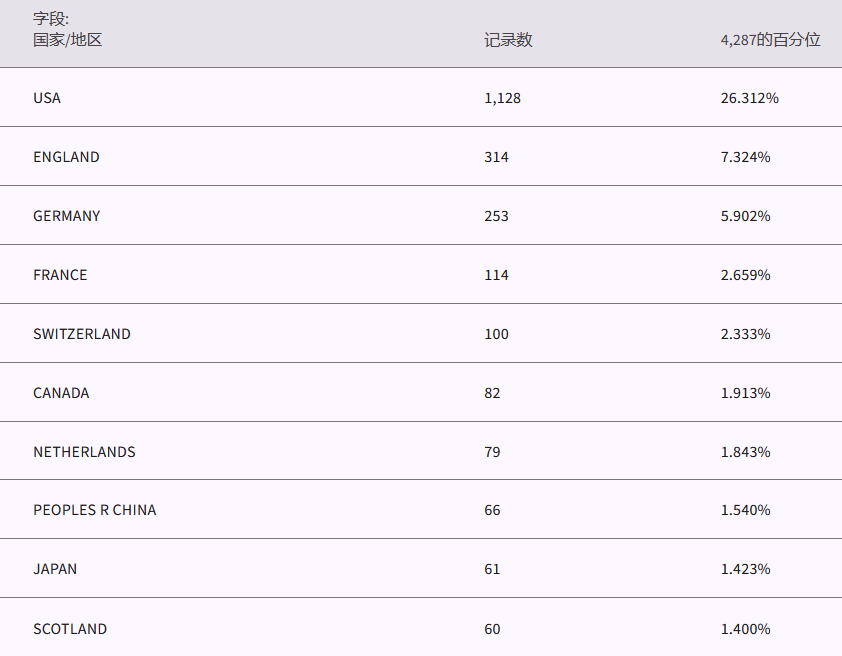Click the SCOTLAND country cell
This screenshot has height=656, width=842.
(70, 629)
